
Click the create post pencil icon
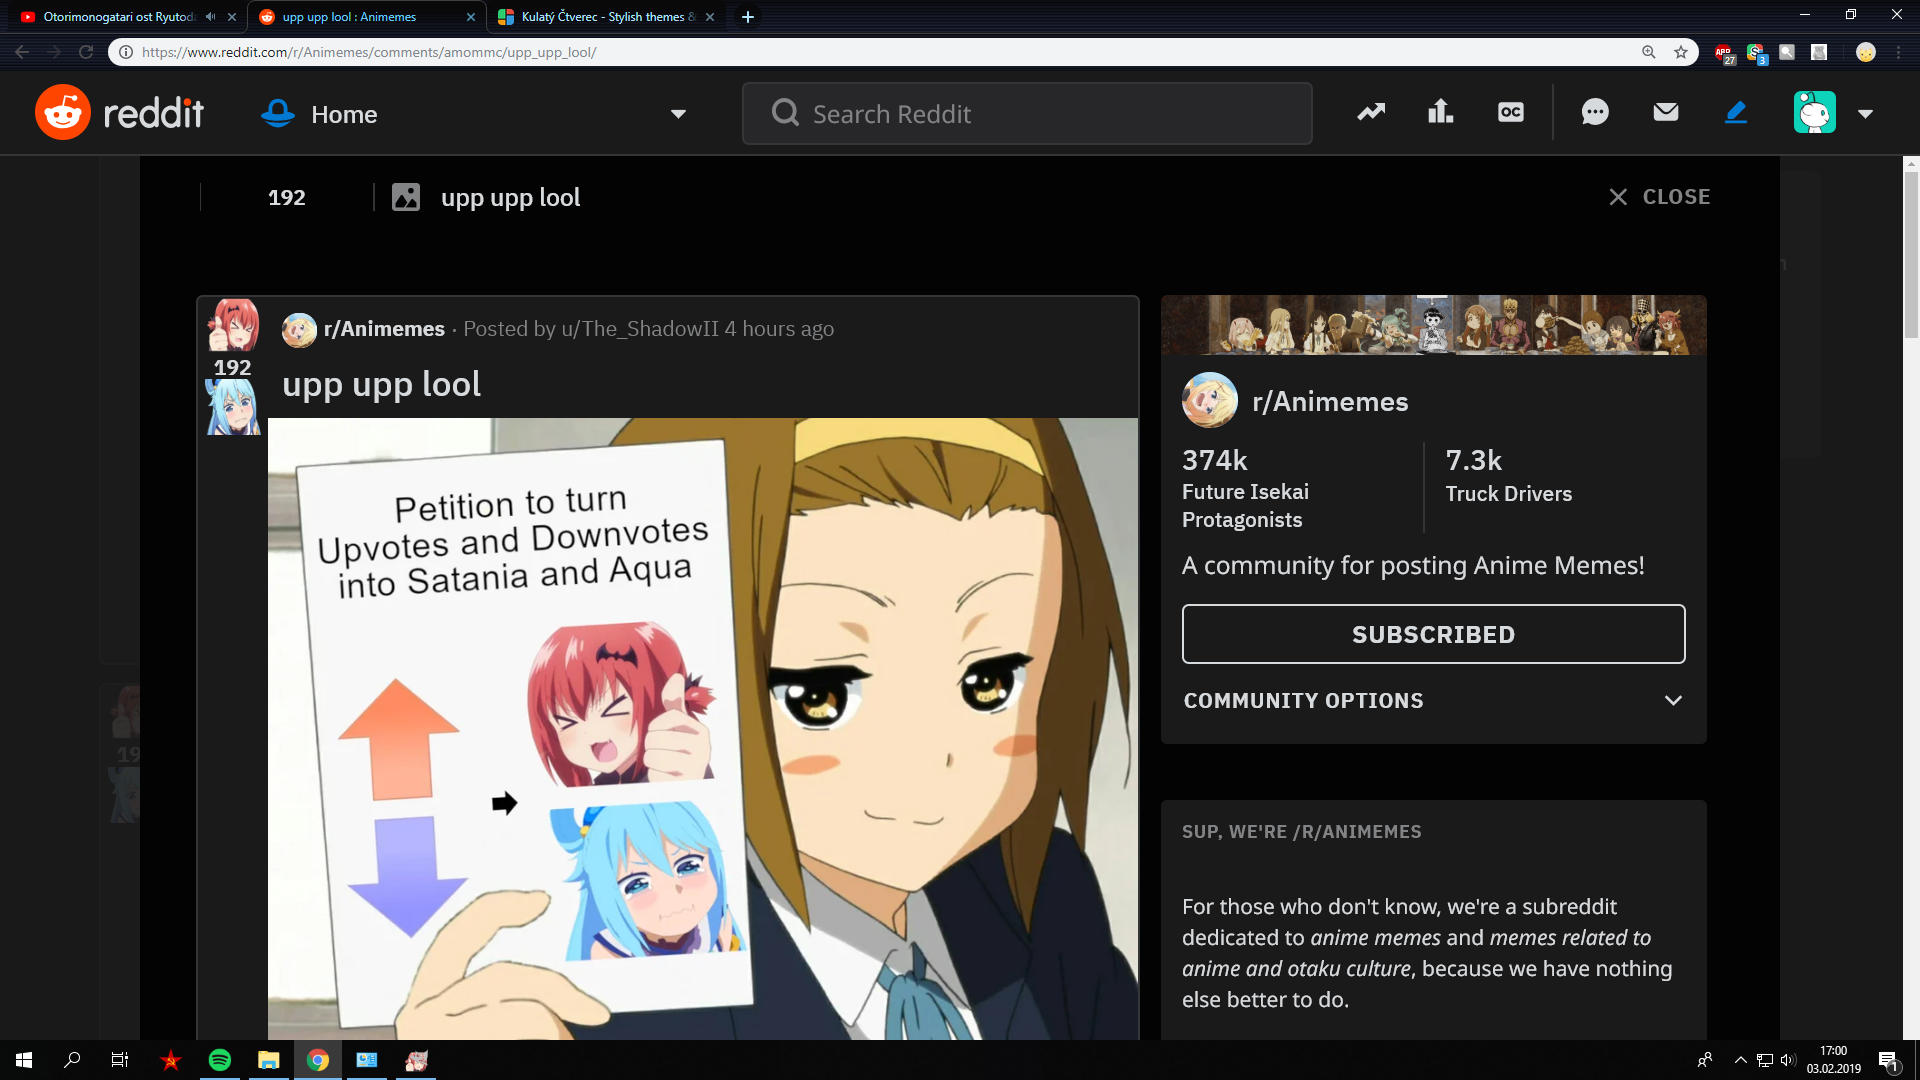point(1736,112)
